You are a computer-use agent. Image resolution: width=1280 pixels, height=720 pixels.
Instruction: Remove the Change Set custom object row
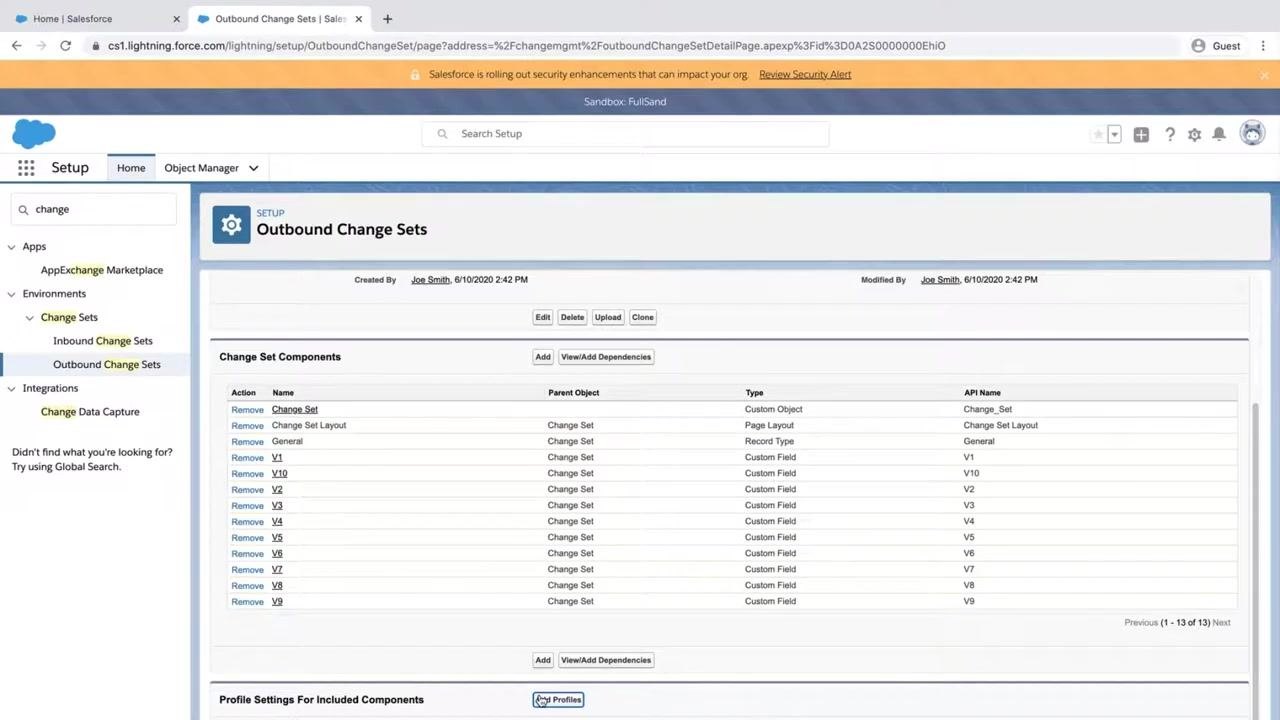pos(247,410)
